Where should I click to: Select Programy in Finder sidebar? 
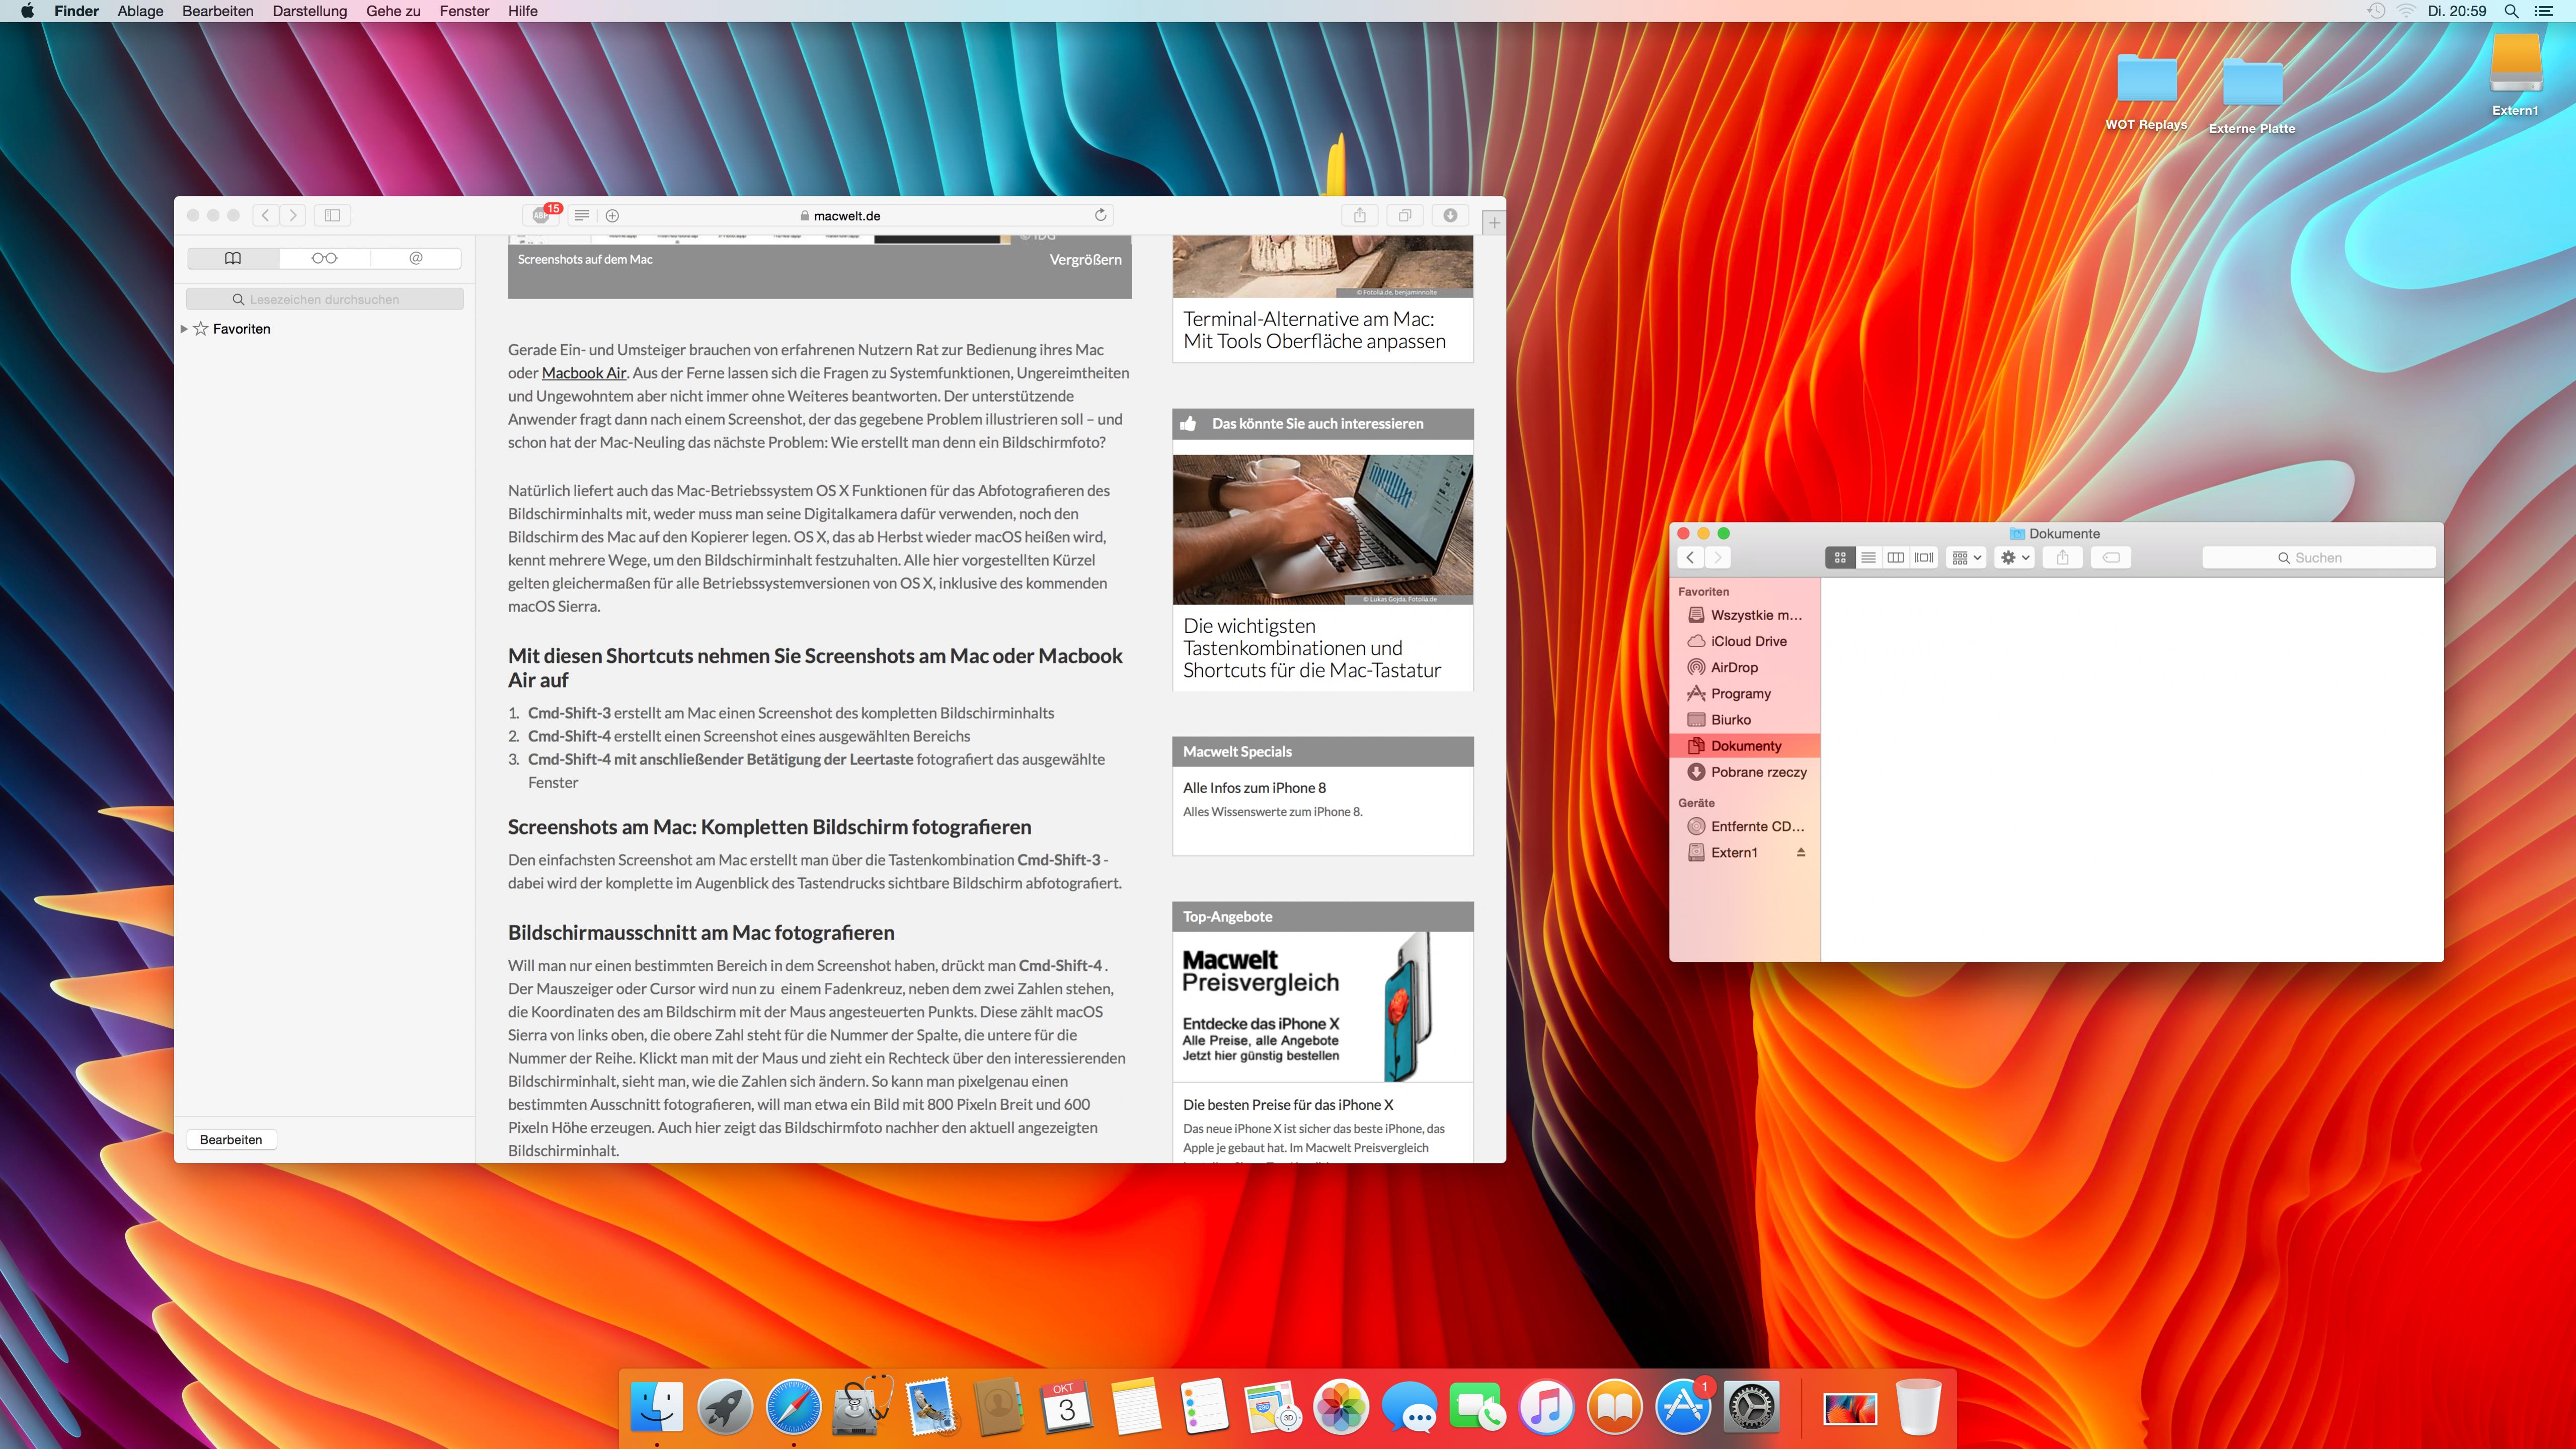click(x=1745, y=693)
